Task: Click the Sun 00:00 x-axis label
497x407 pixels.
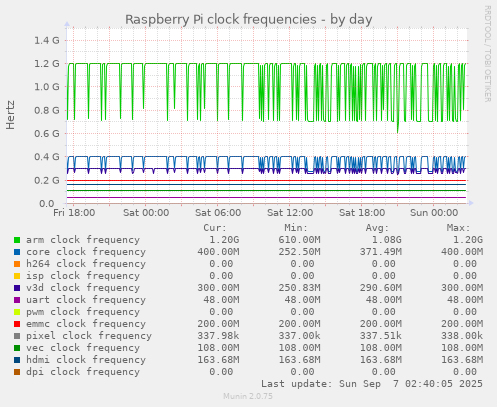Action: [x=434, y=213]
